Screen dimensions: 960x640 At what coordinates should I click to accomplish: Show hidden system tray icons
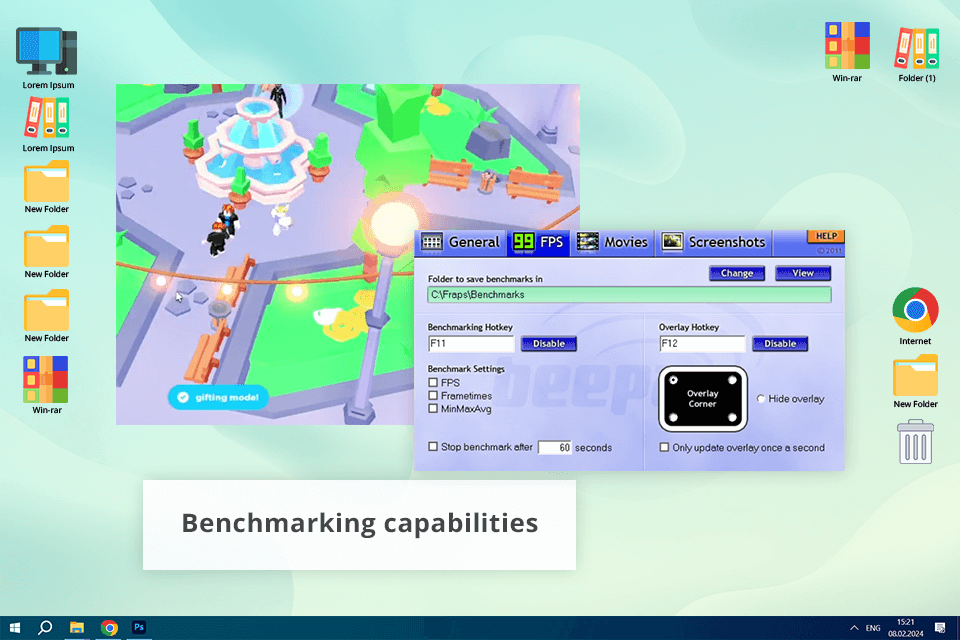tap(854, 628)
